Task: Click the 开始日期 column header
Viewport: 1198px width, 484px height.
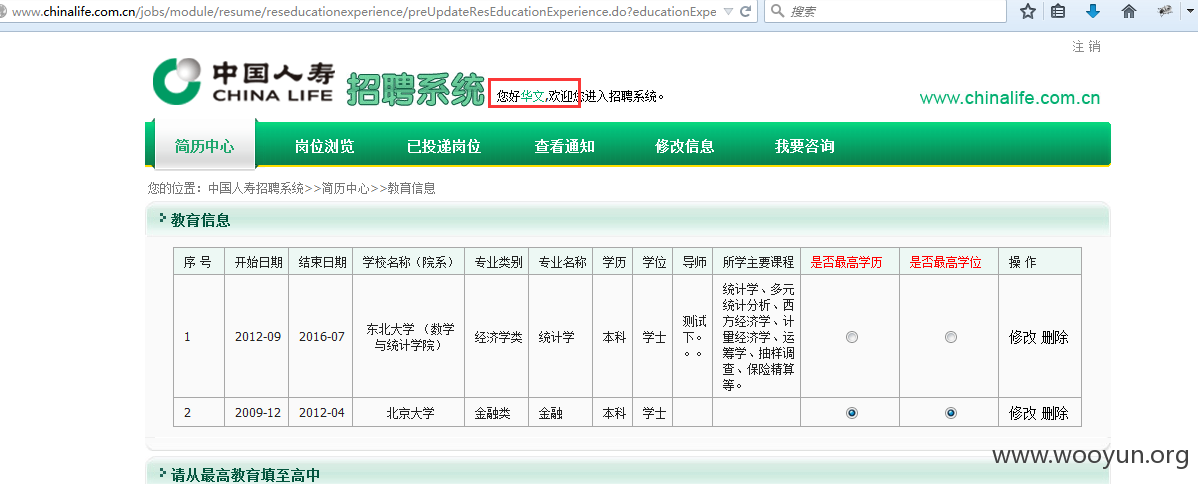Action: pyautogui.click(x=257, y=261)
